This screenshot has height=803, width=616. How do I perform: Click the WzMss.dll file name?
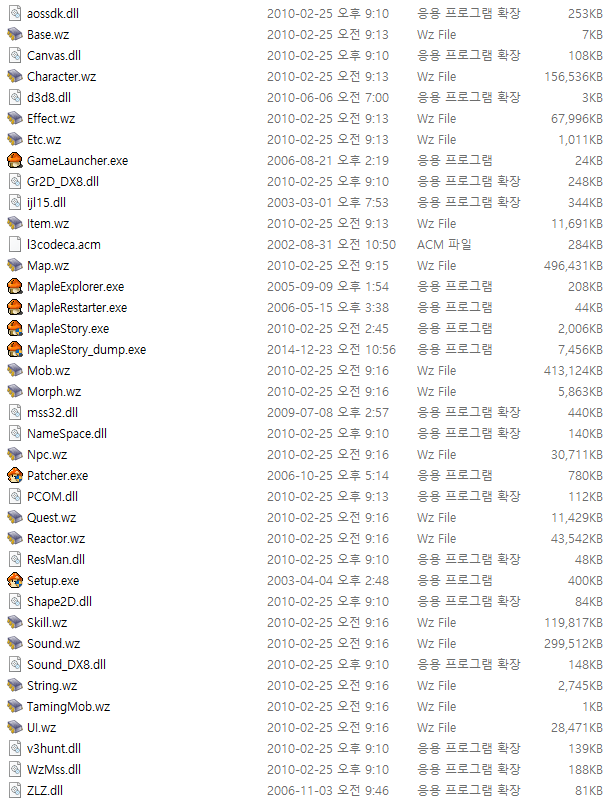point(54,769)
